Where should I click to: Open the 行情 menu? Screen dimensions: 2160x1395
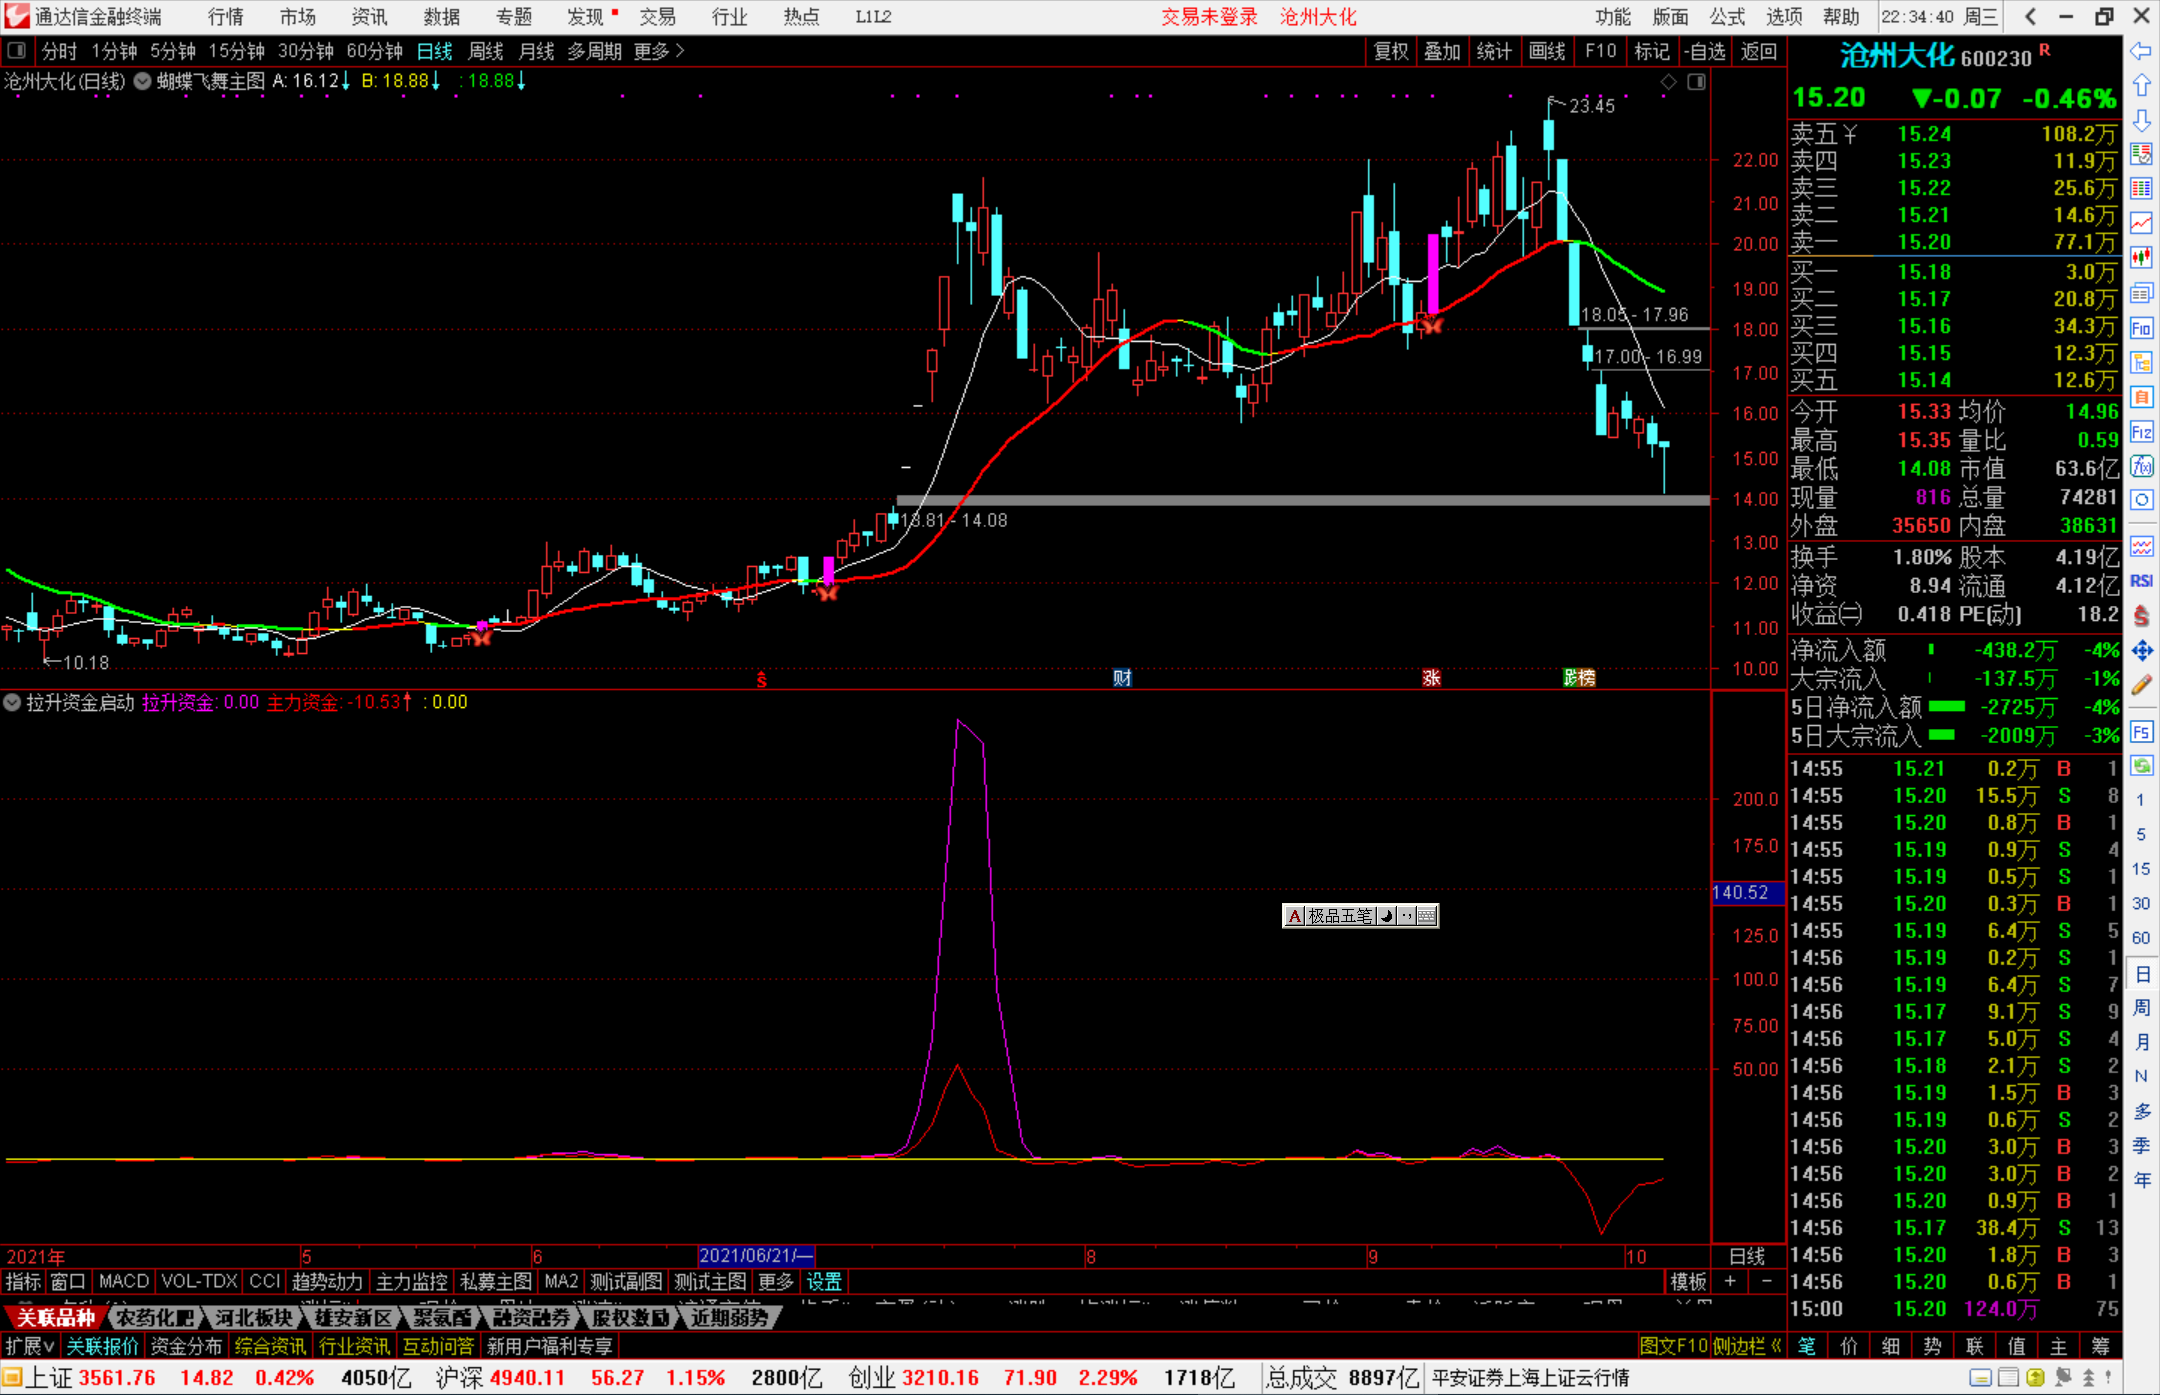coord(225,17)
